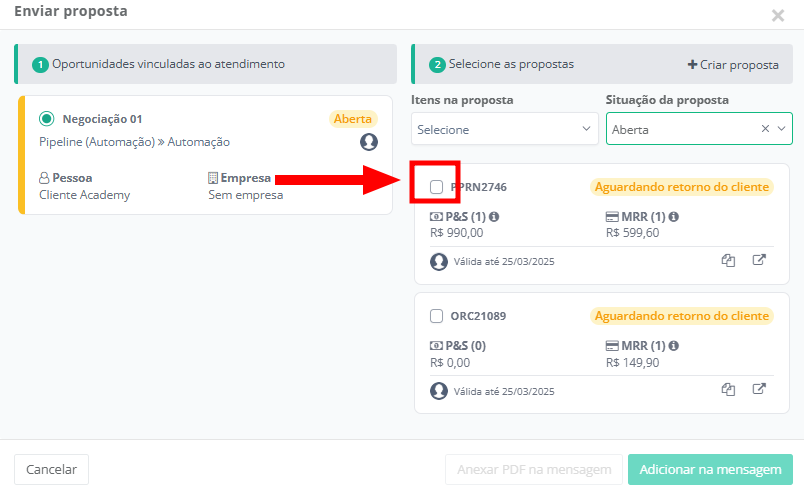
Task: Copy the PPRN2746 proposal via duplicate icon
Action: point(729,261)
